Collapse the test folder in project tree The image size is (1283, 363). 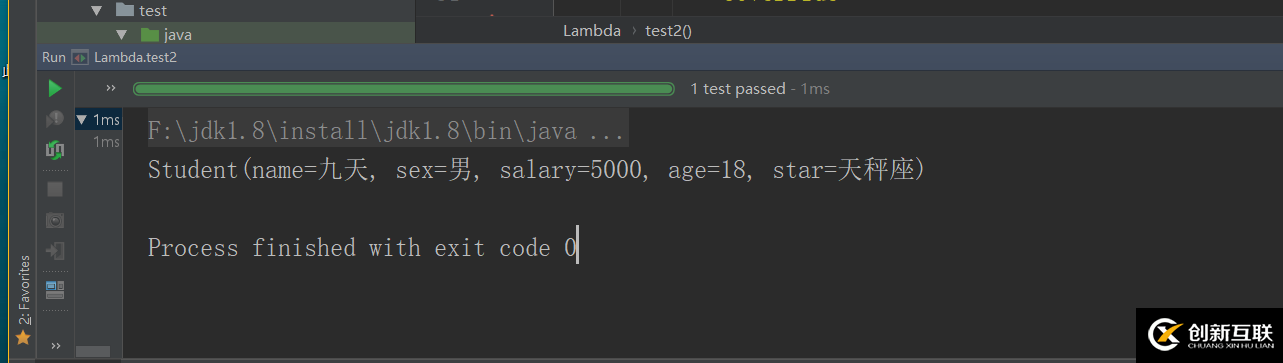click(96, 11)
